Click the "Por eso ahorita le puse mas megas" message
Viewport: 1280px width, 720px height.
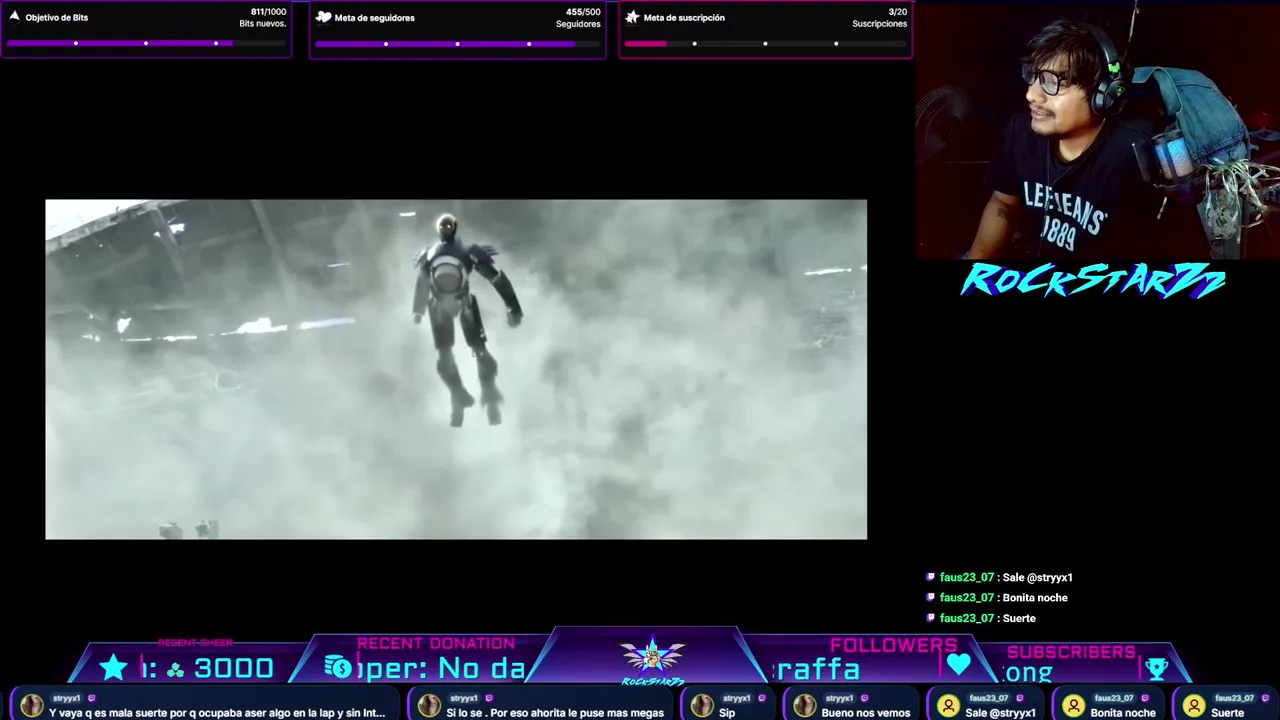tap(555, 713)
